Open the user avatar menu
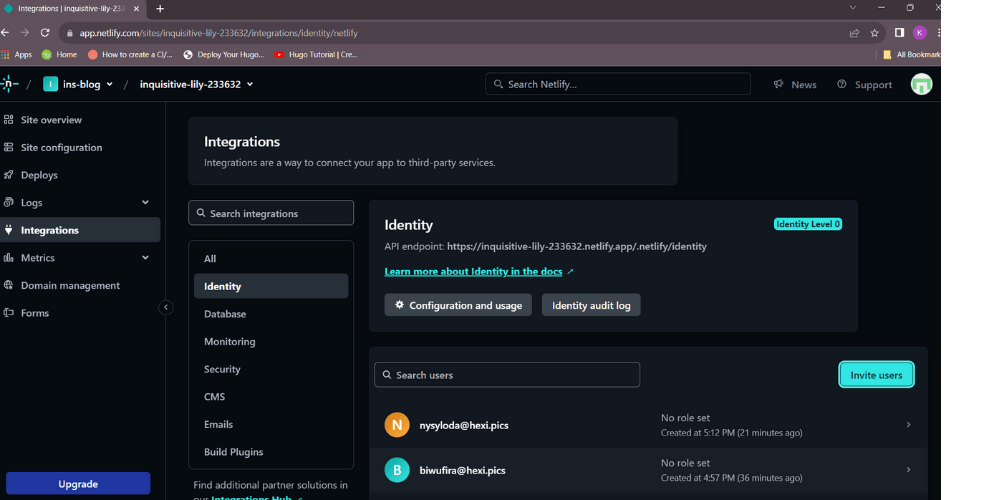 click(922, 84)
